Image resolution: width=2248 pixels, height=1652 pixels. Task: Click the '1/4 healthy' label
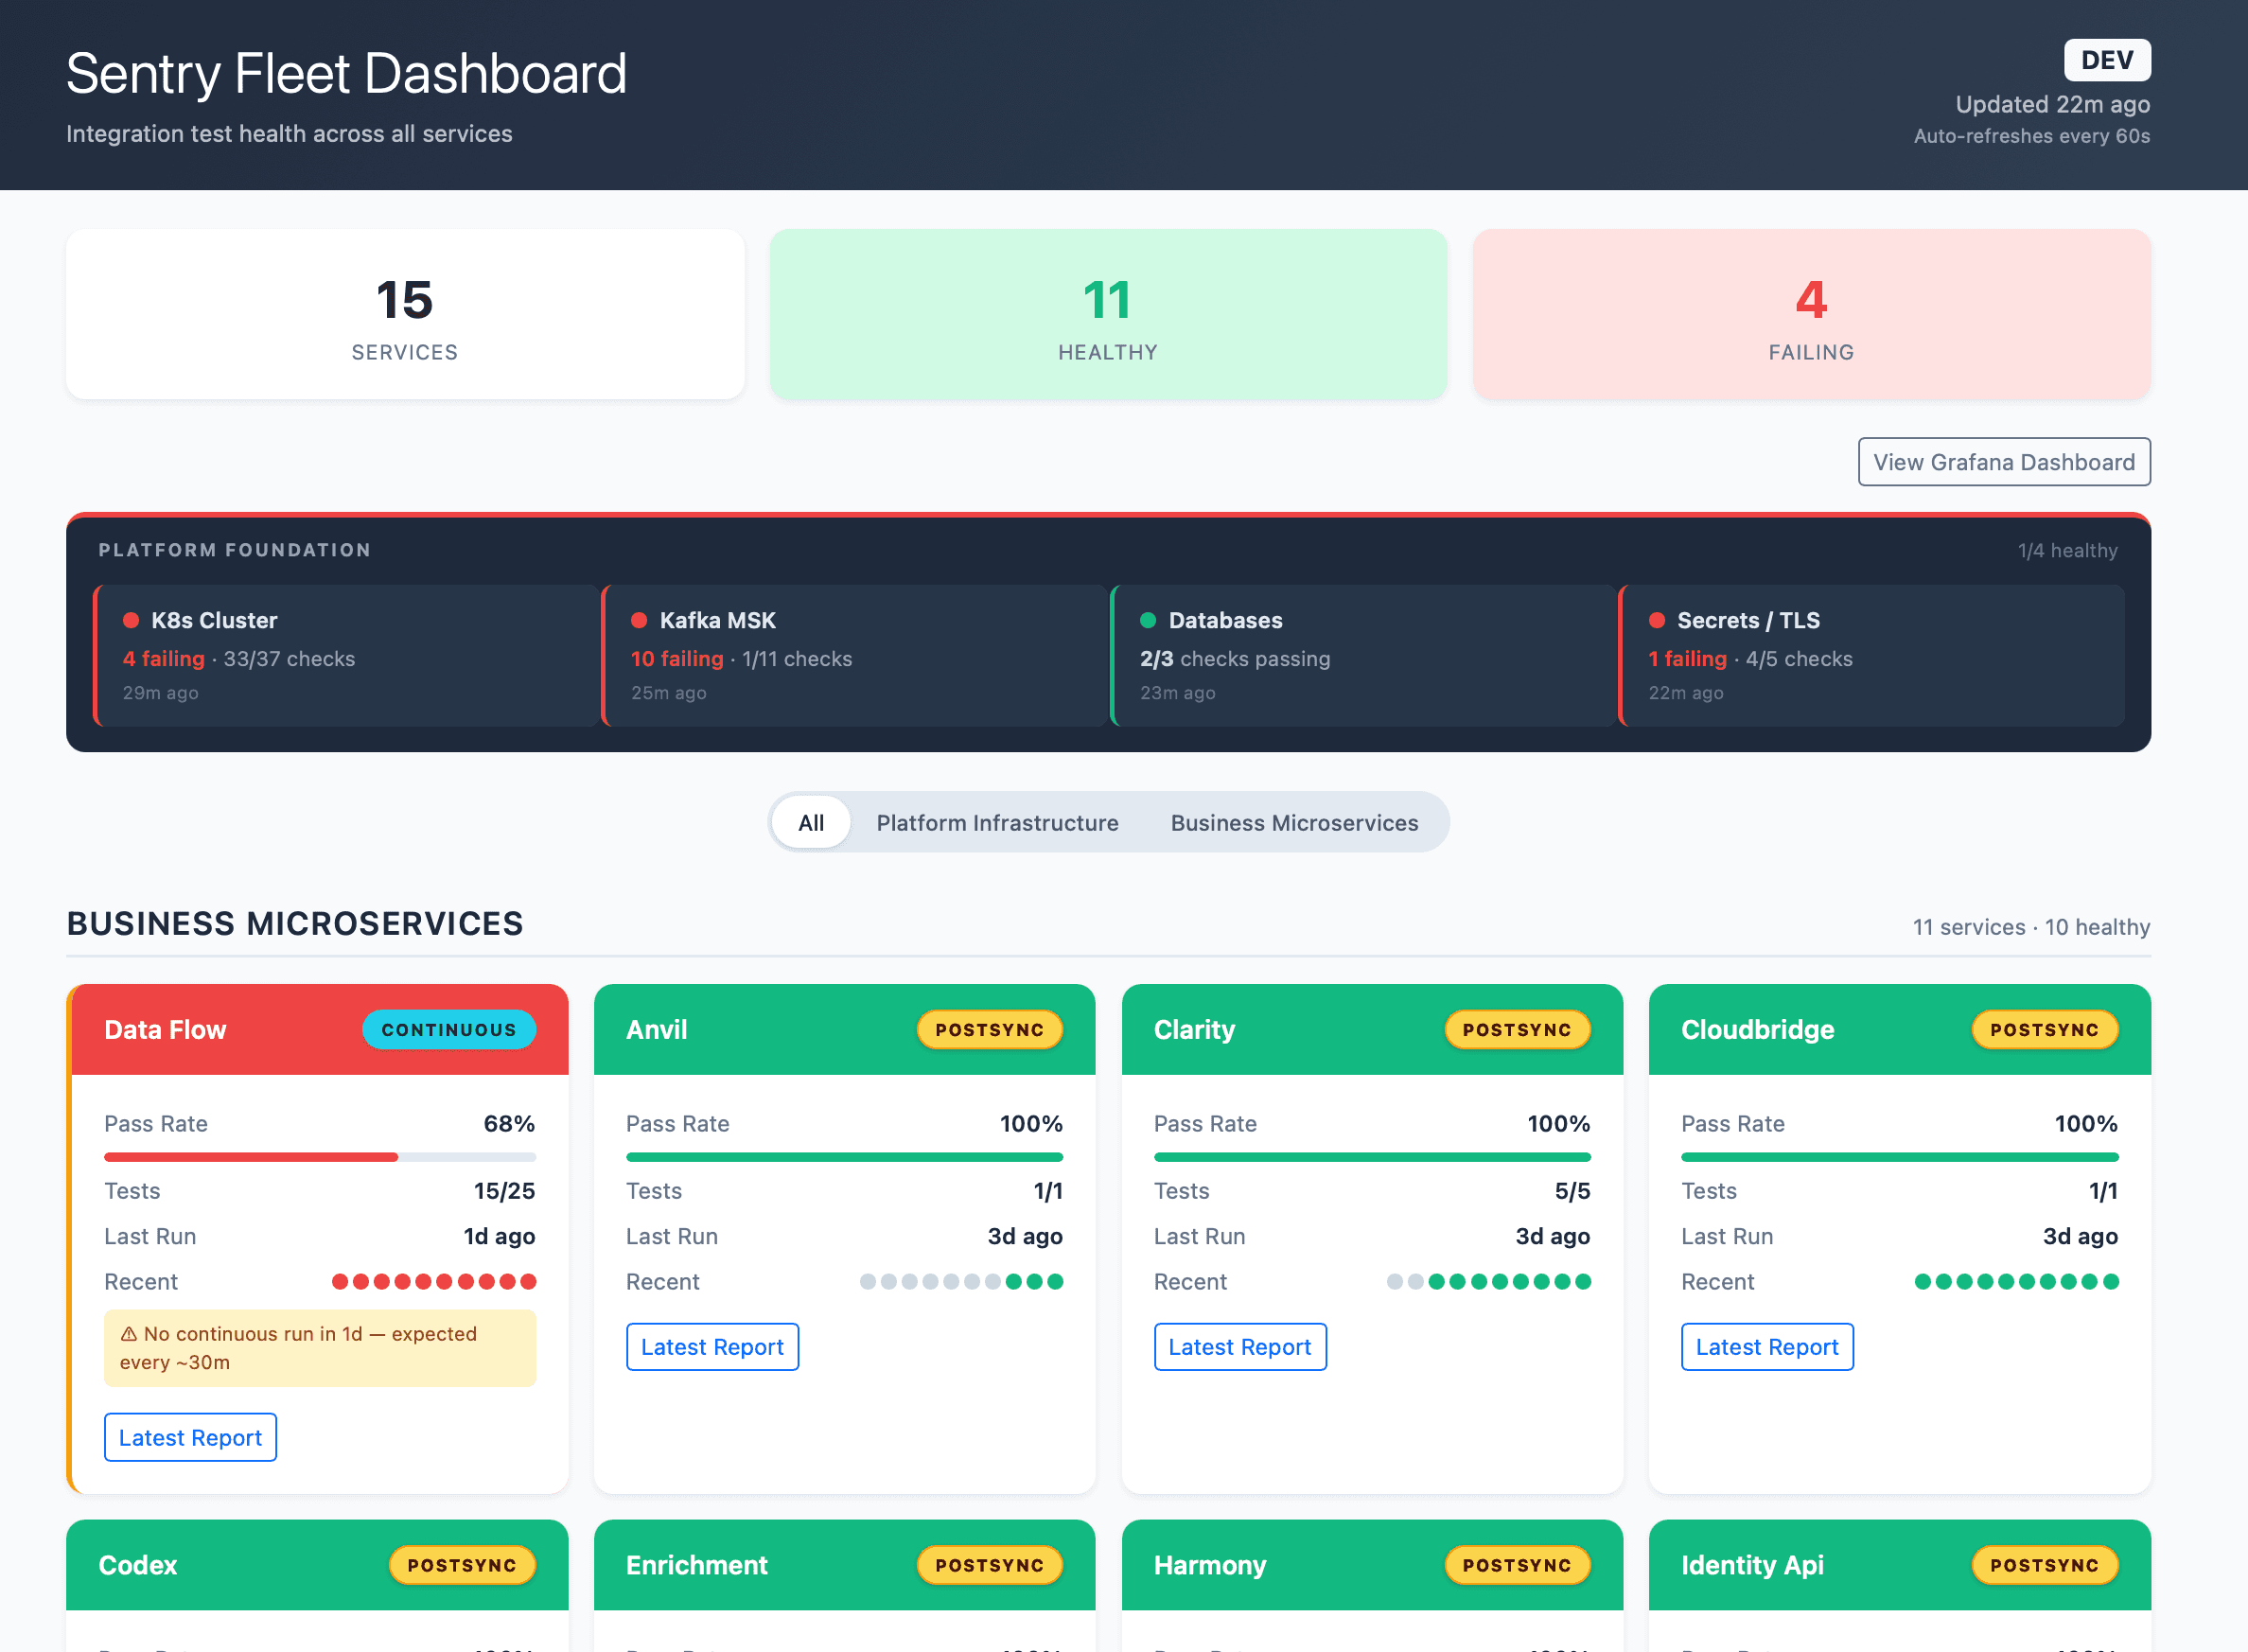click(2067, 550)
